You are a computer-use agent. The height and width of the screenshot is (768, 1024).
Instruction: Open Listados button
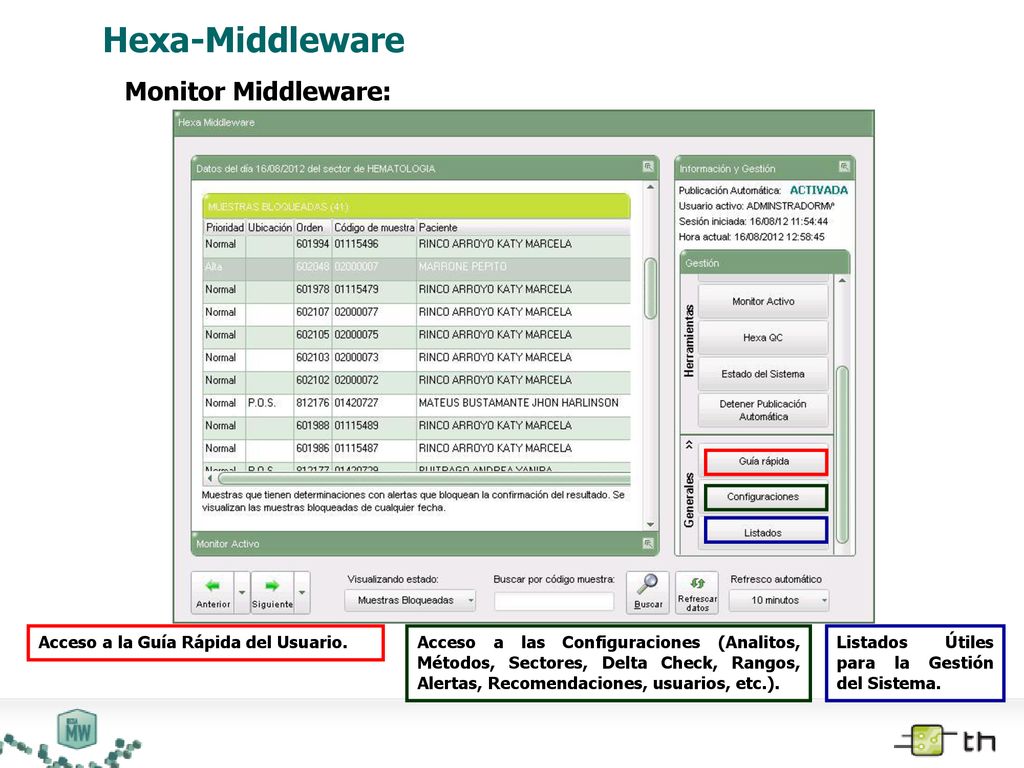[764, 532]
